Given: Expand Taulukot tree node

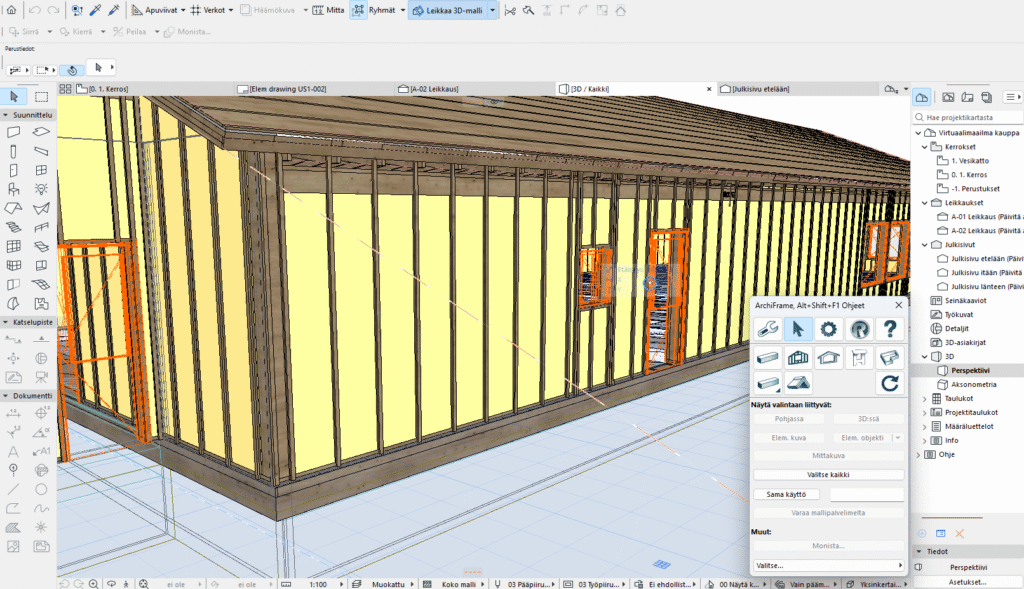Looking at the screenshot, I should [x=925, y=398].
